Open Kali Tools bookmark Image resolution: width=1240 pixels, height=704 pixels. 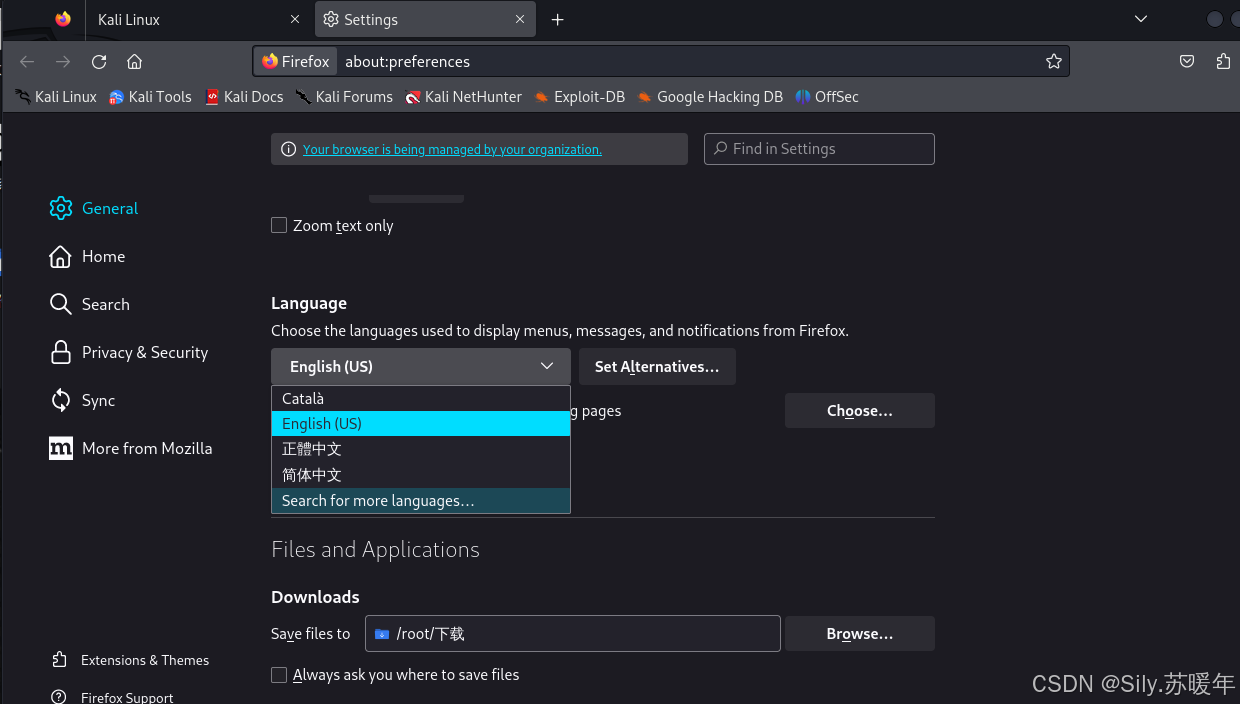coord(150,97)
